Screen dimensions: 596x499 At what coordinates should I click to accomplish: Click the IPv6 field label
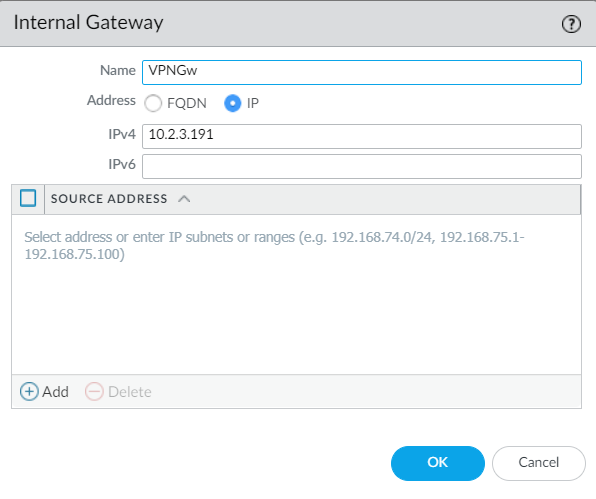point(122,165)
